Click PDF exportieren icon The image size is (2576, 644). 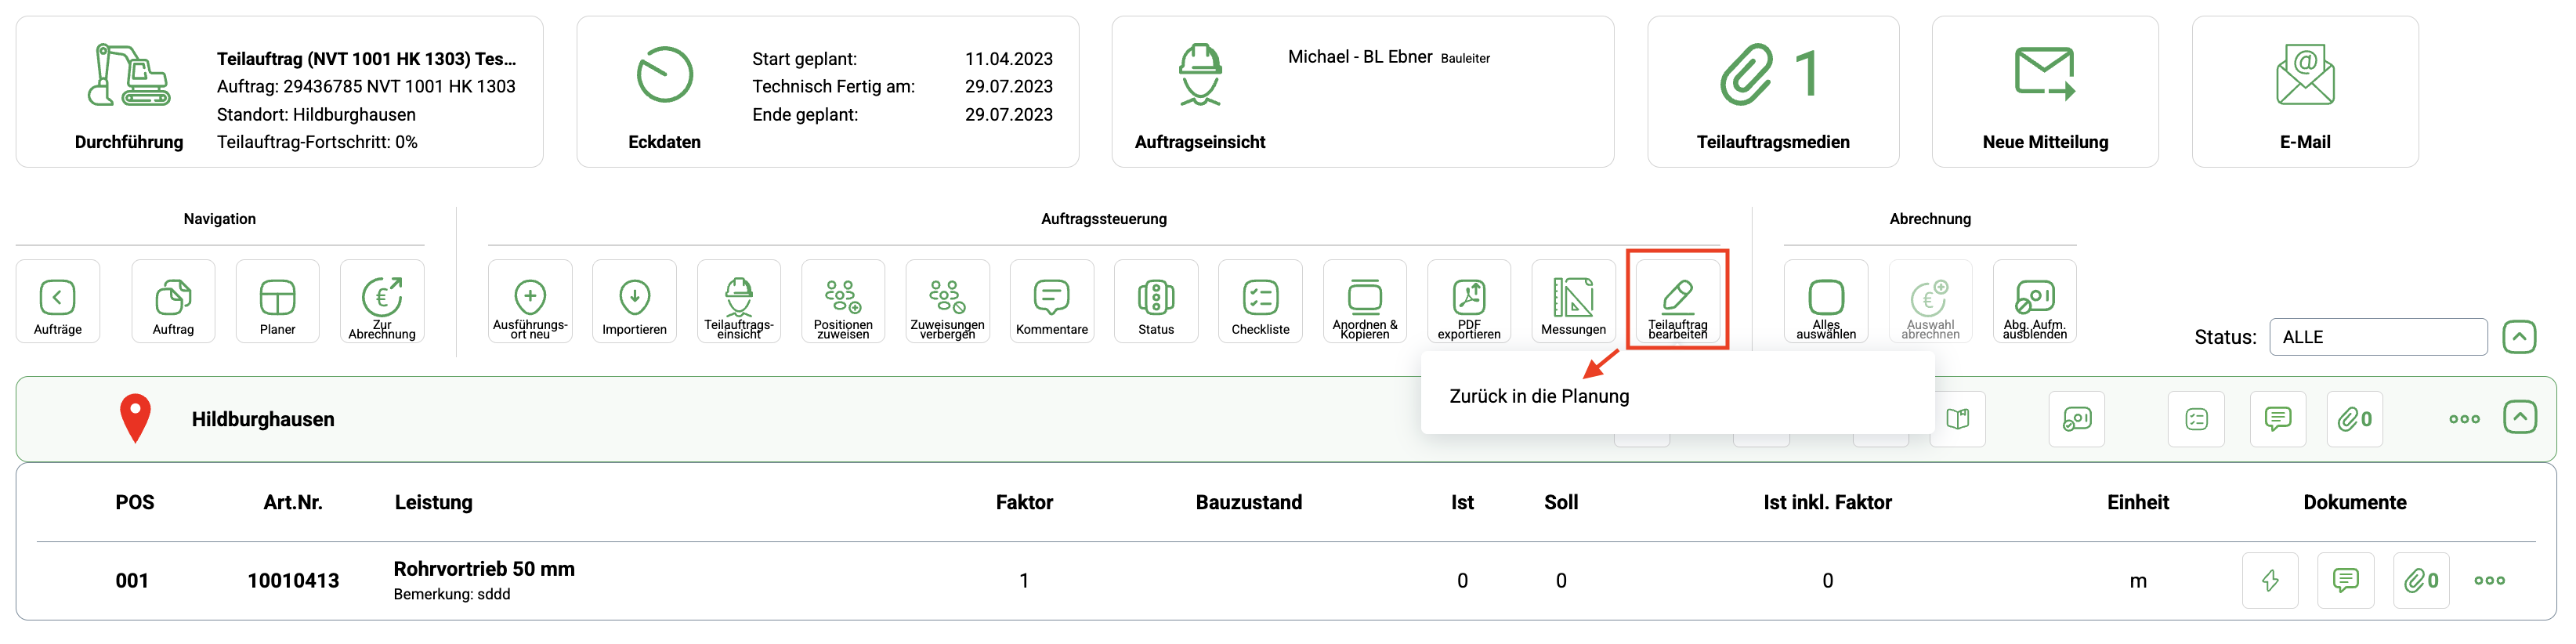(1468, 300)
